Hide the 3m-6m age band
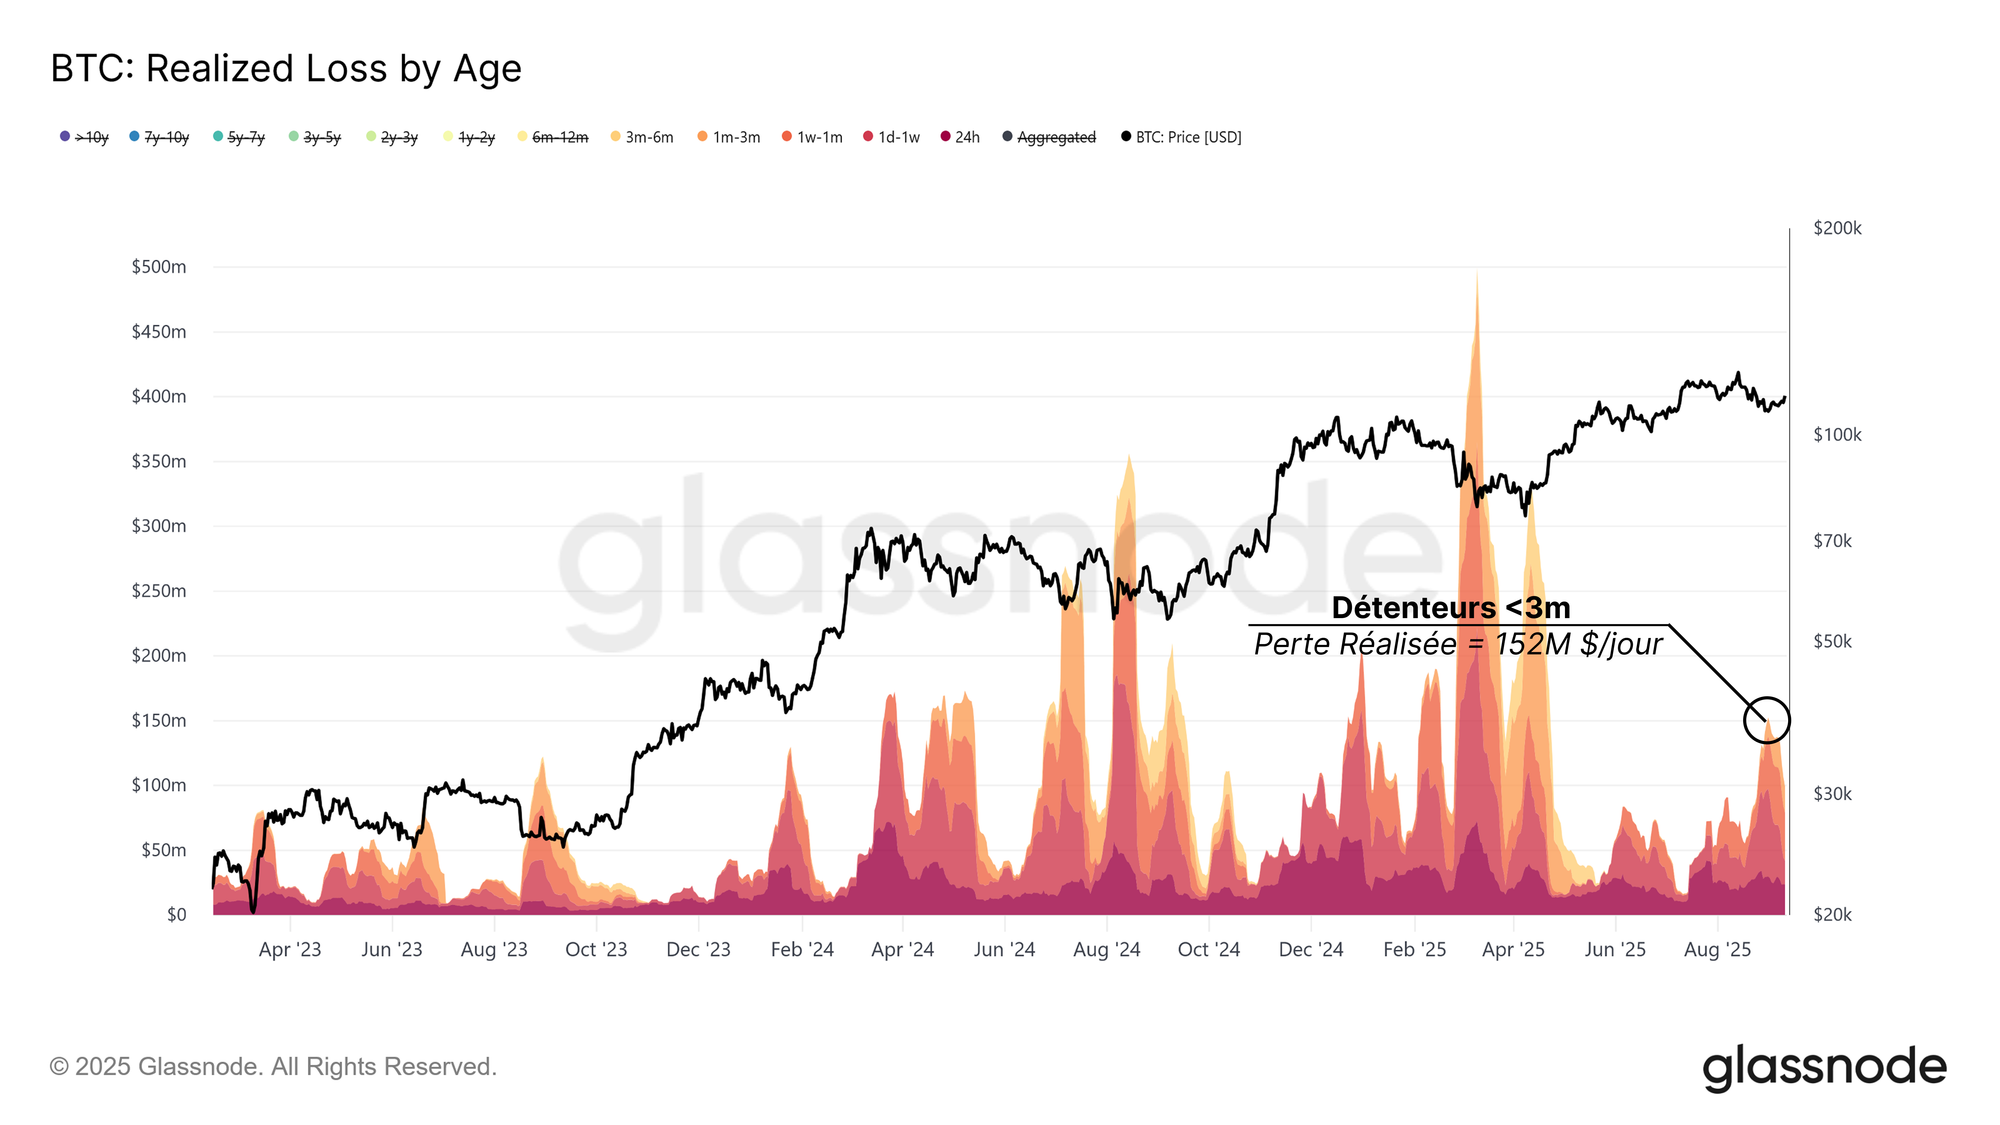The image size is (2000, 1125). (x=642, y=137)
